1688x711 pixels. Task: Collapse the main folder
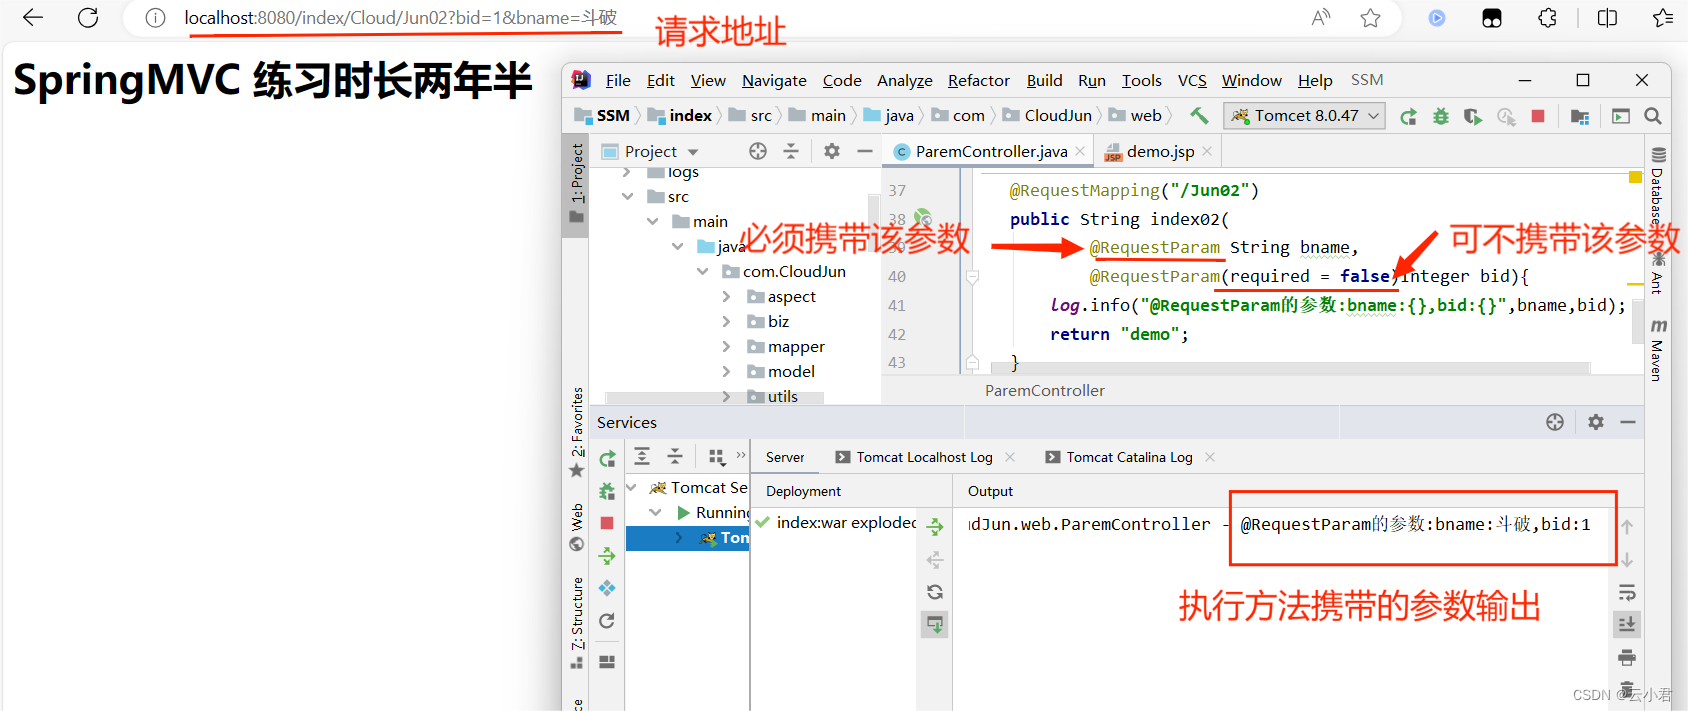coord(652,222)
